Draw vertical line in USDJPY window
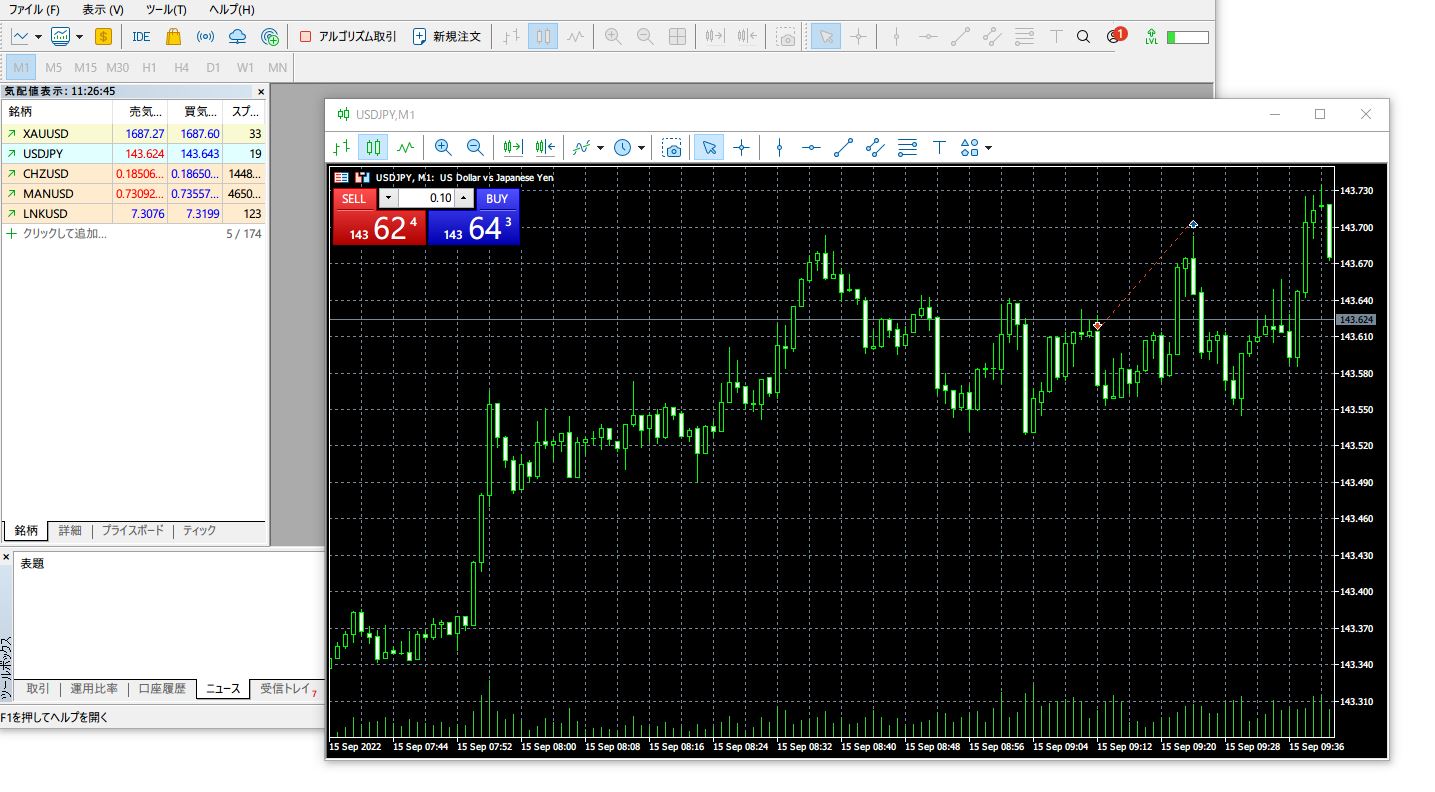This screenshot has height=792, width=1435. 779,148
